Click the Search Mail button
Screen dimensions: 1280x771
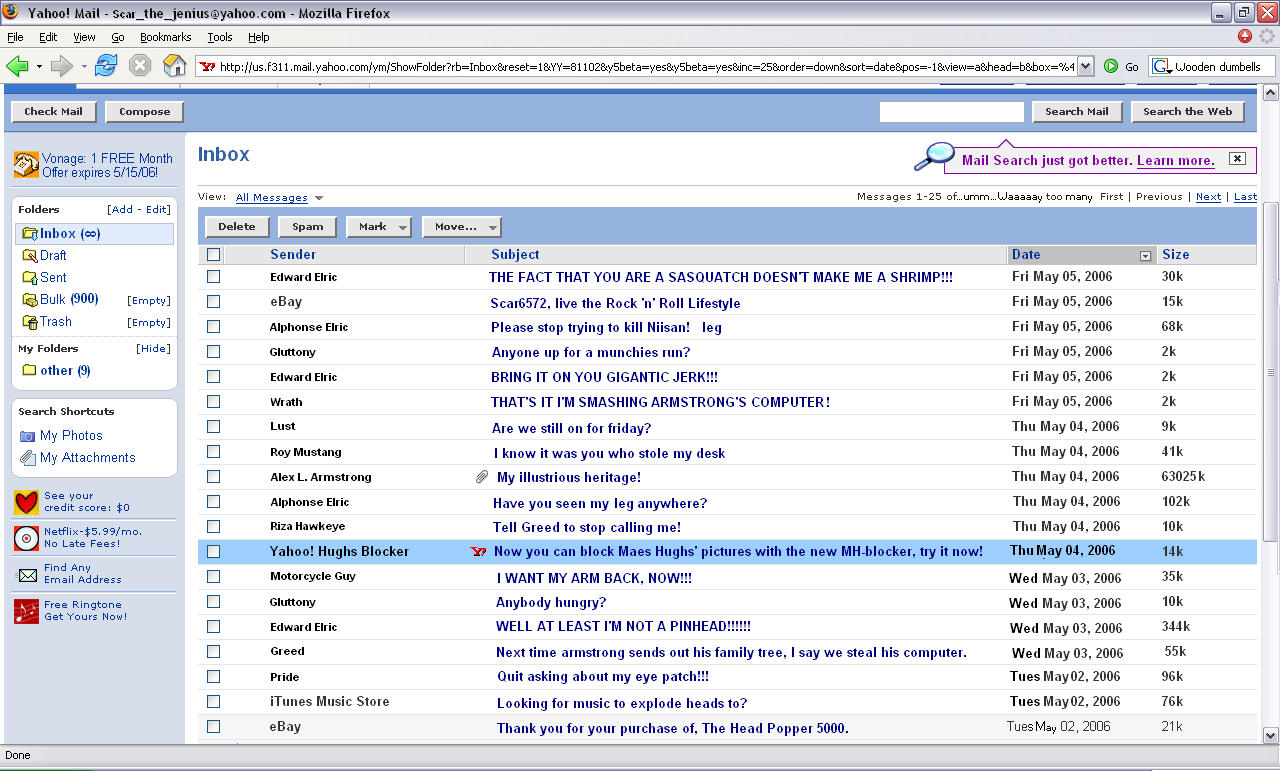click(1077, 112)
